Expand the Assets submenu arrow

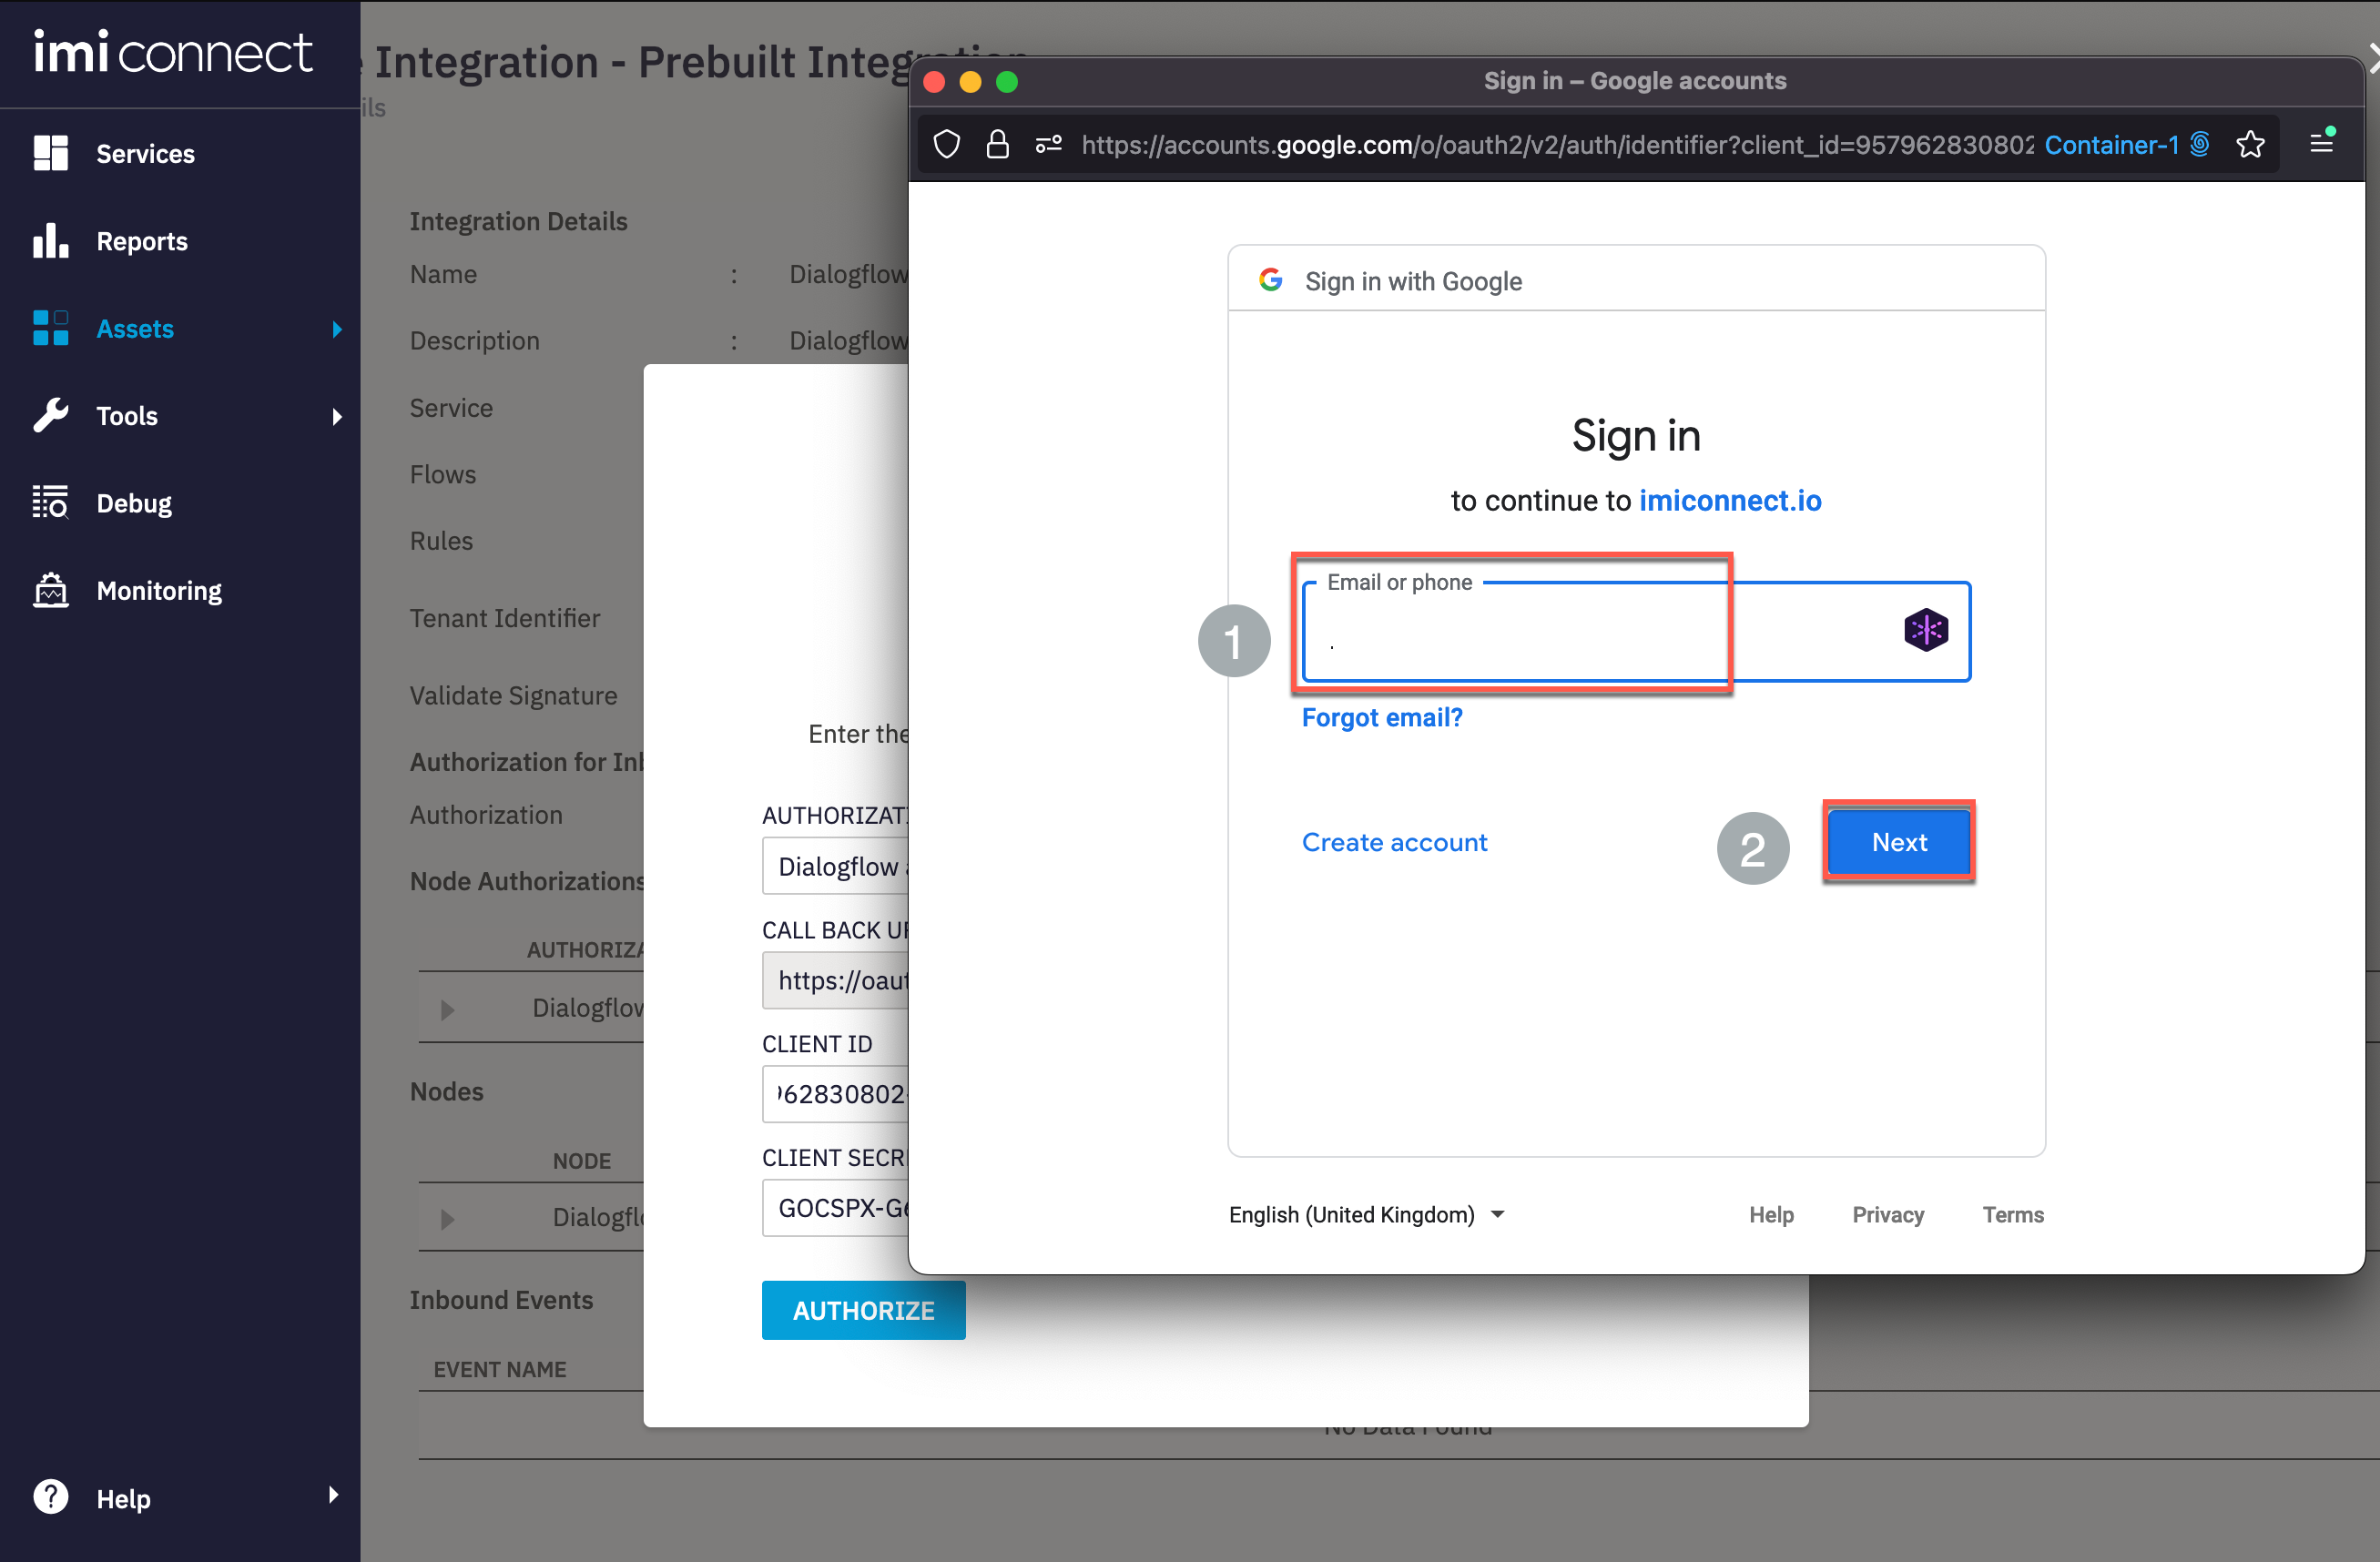(x=337, y=329)
